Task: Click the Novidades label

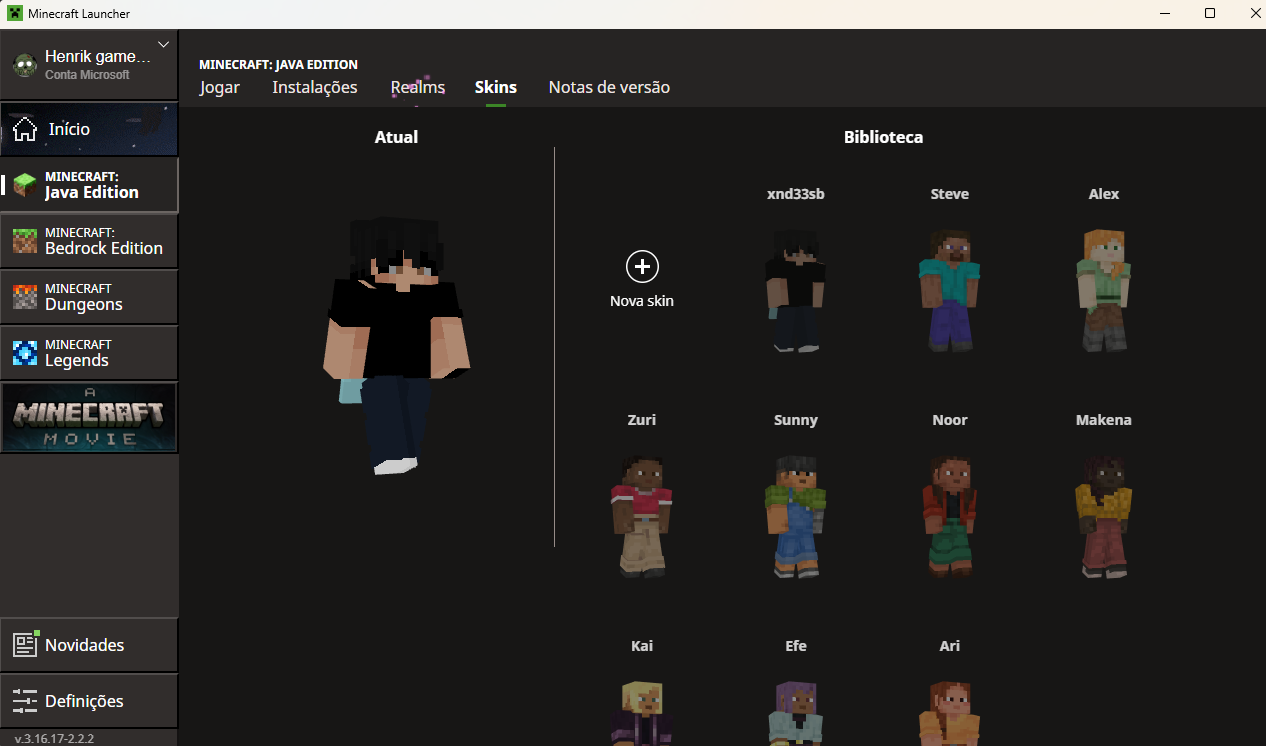Action: (x=85, y=645)
